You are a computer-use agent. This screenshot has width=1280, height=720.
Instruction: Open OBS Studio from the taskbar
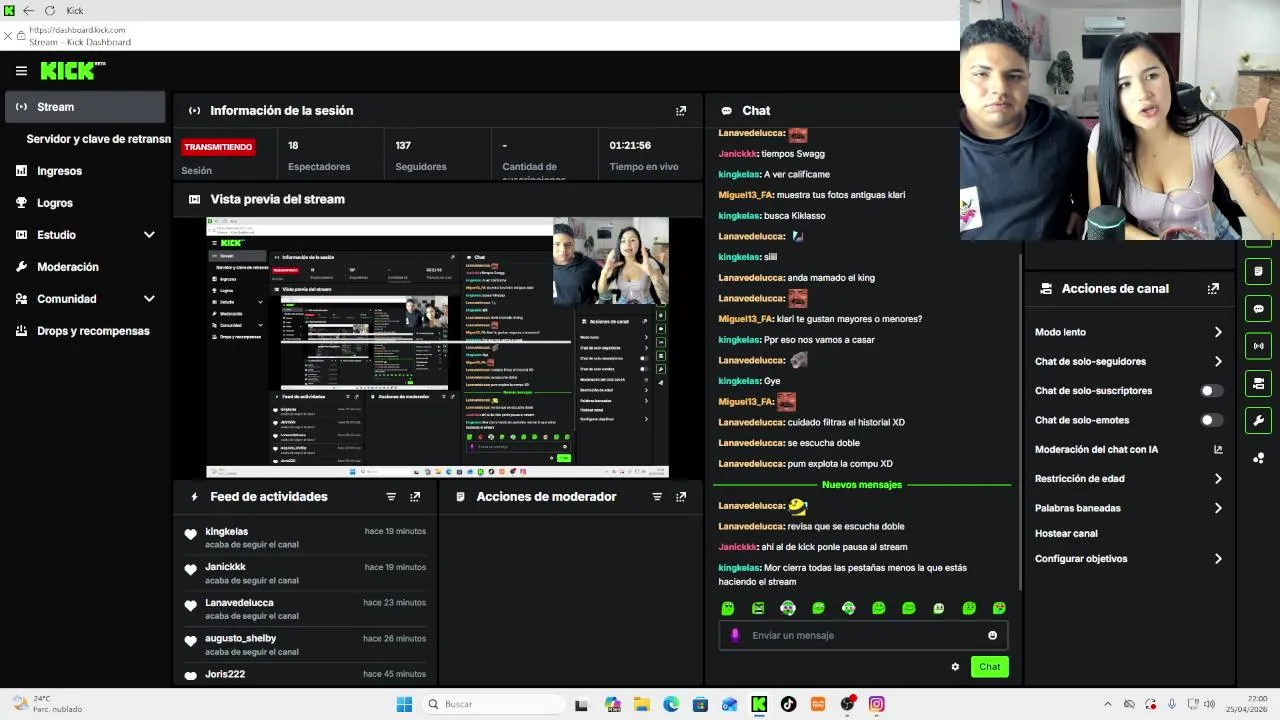point(848,704)
